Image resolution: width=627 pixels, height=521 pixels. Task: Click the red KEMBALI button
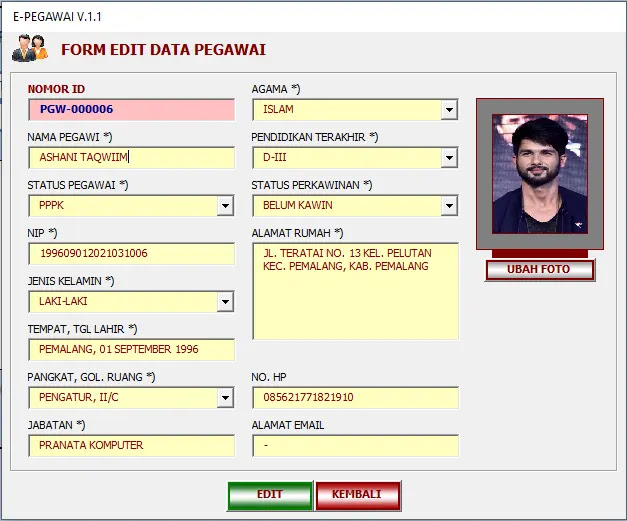point(358,495)
